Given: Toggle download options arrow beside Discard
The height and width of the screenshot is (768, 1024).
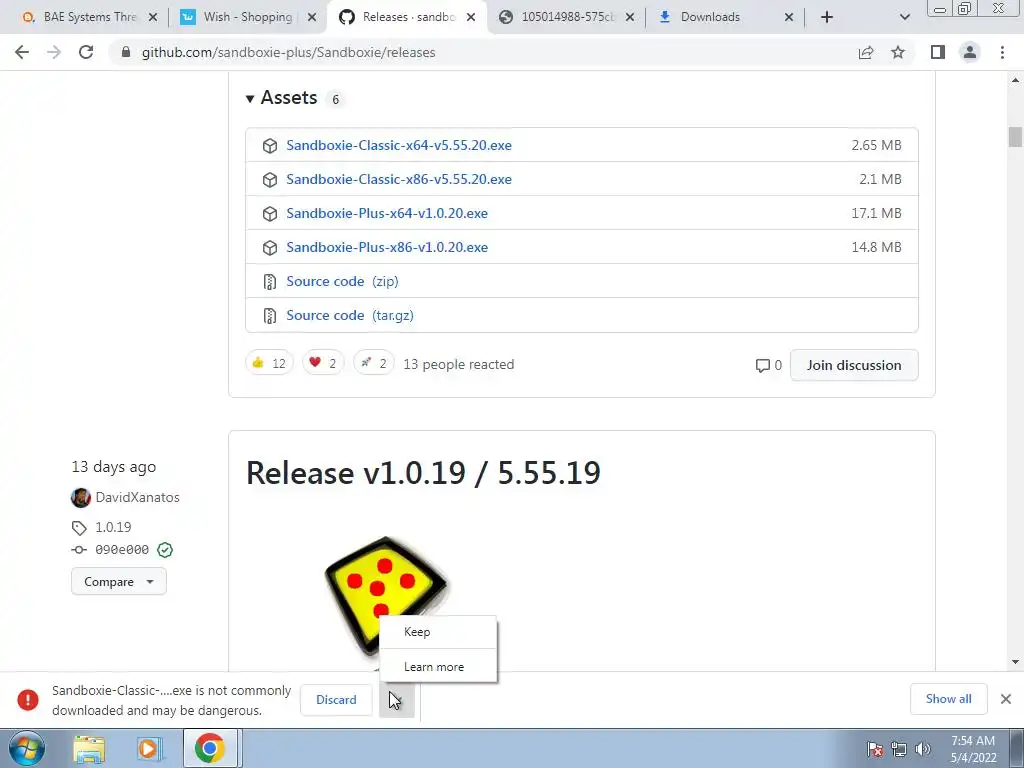Looking at the screenshot, I should (396, 700).
